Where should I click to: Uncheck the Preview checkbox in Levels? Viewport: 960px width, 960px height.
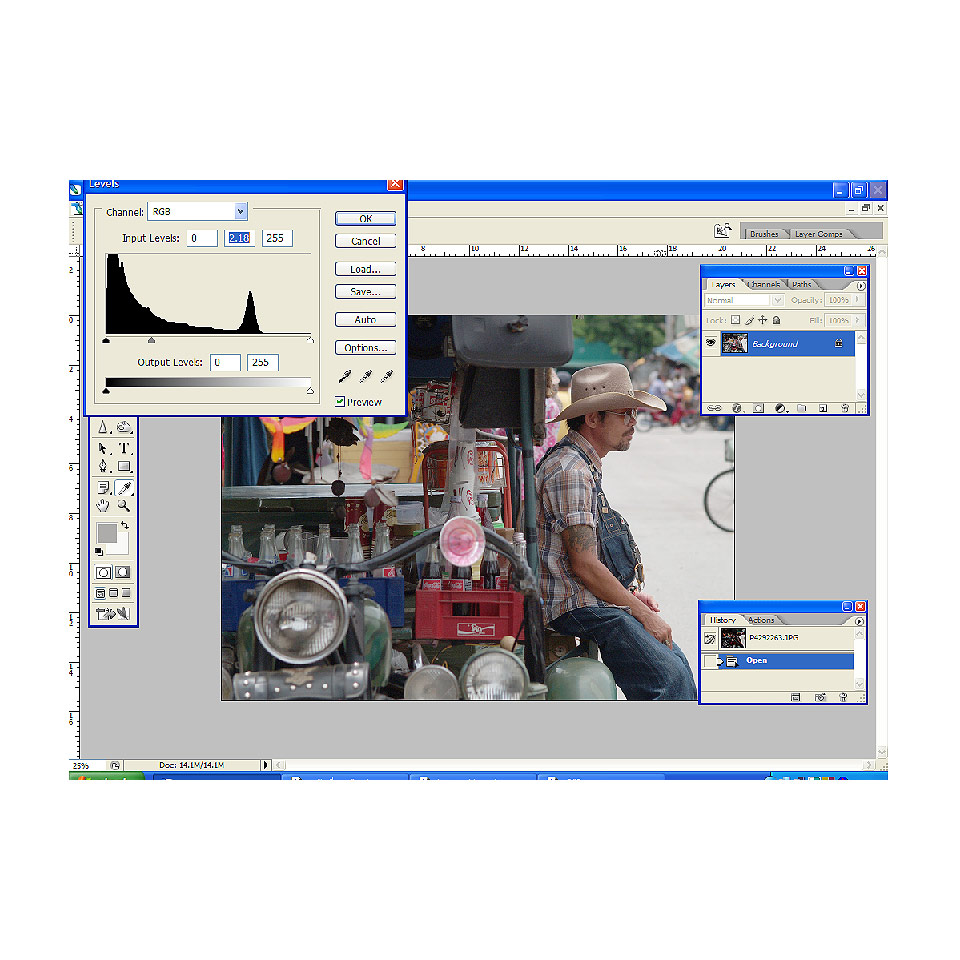tap(341, 402)
